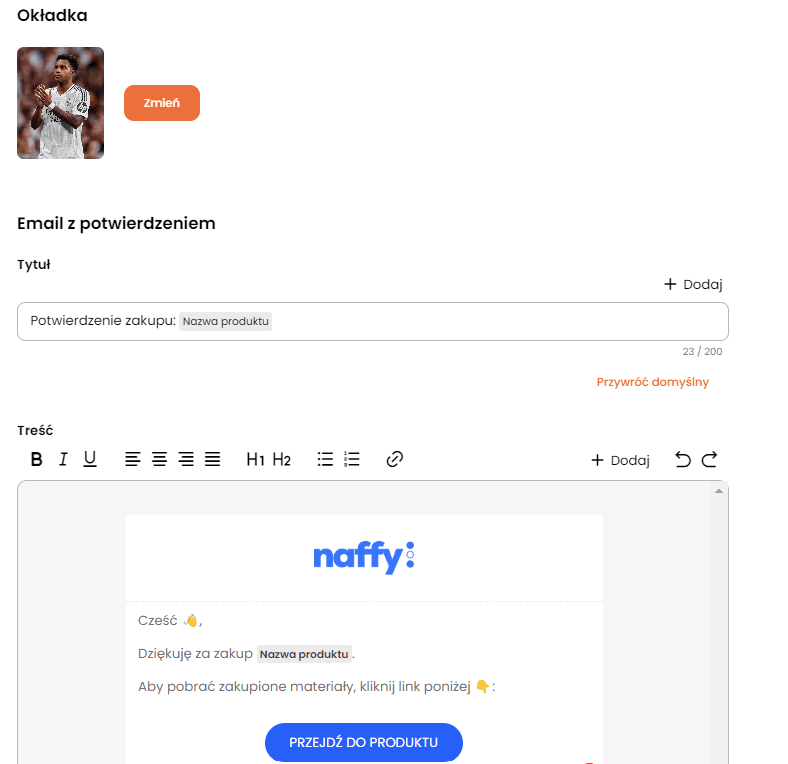Align text to the left
The height and width of the screenshot is (764, 788).
[x=133, y=459]
